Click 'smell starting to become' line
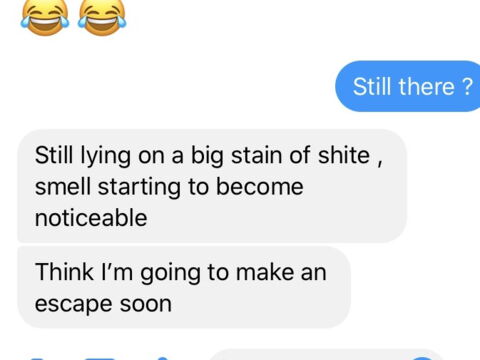Screen dimensions: 480x360 (169, 187)
